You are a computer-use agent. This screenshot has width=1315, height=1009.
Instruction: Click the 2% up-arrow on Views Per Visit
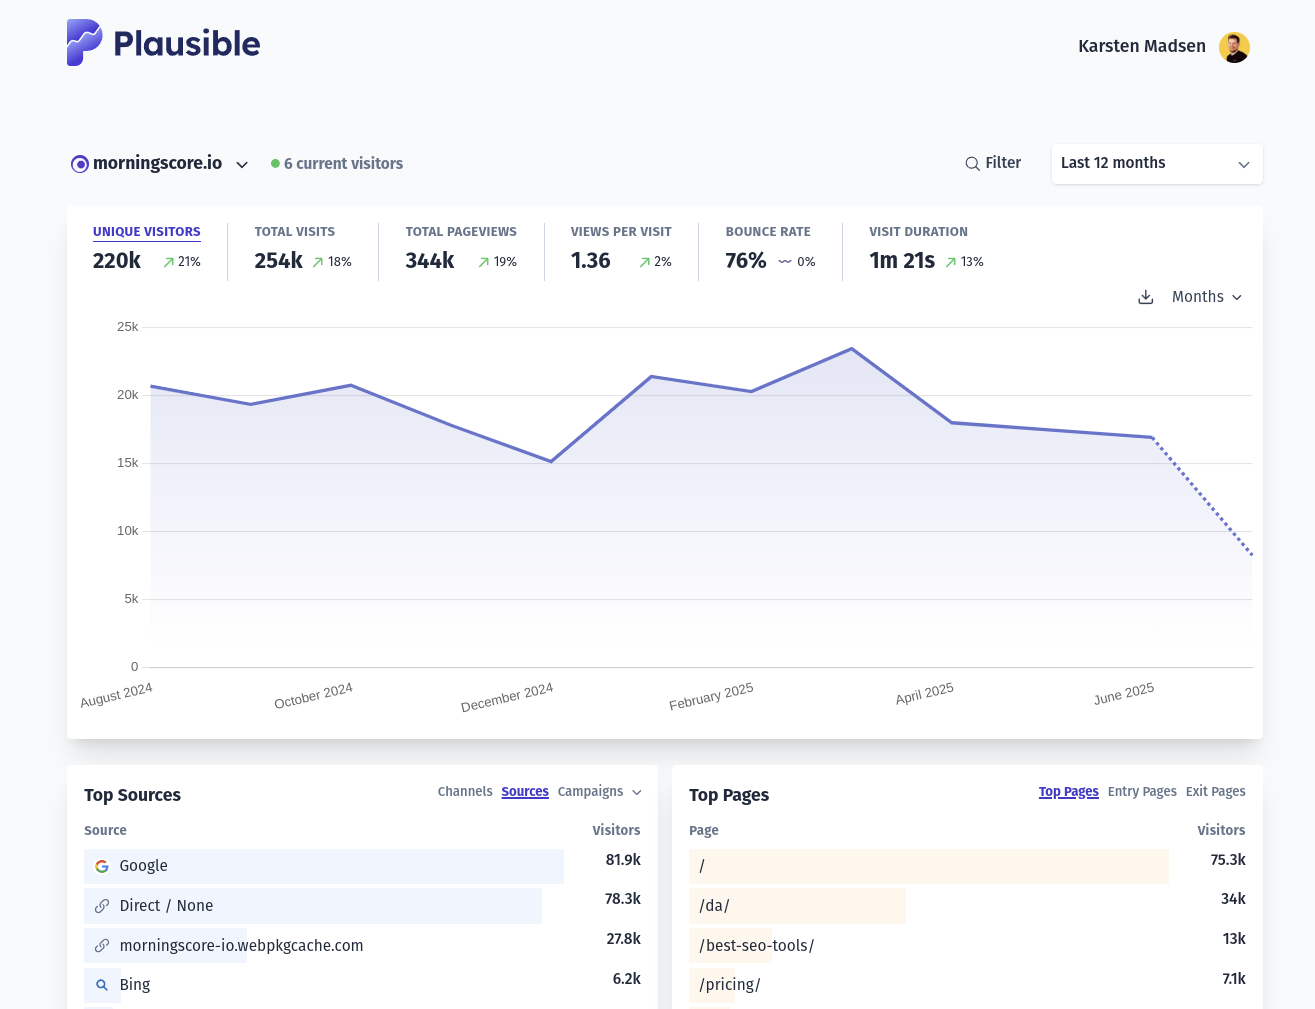tap(645, 262)
